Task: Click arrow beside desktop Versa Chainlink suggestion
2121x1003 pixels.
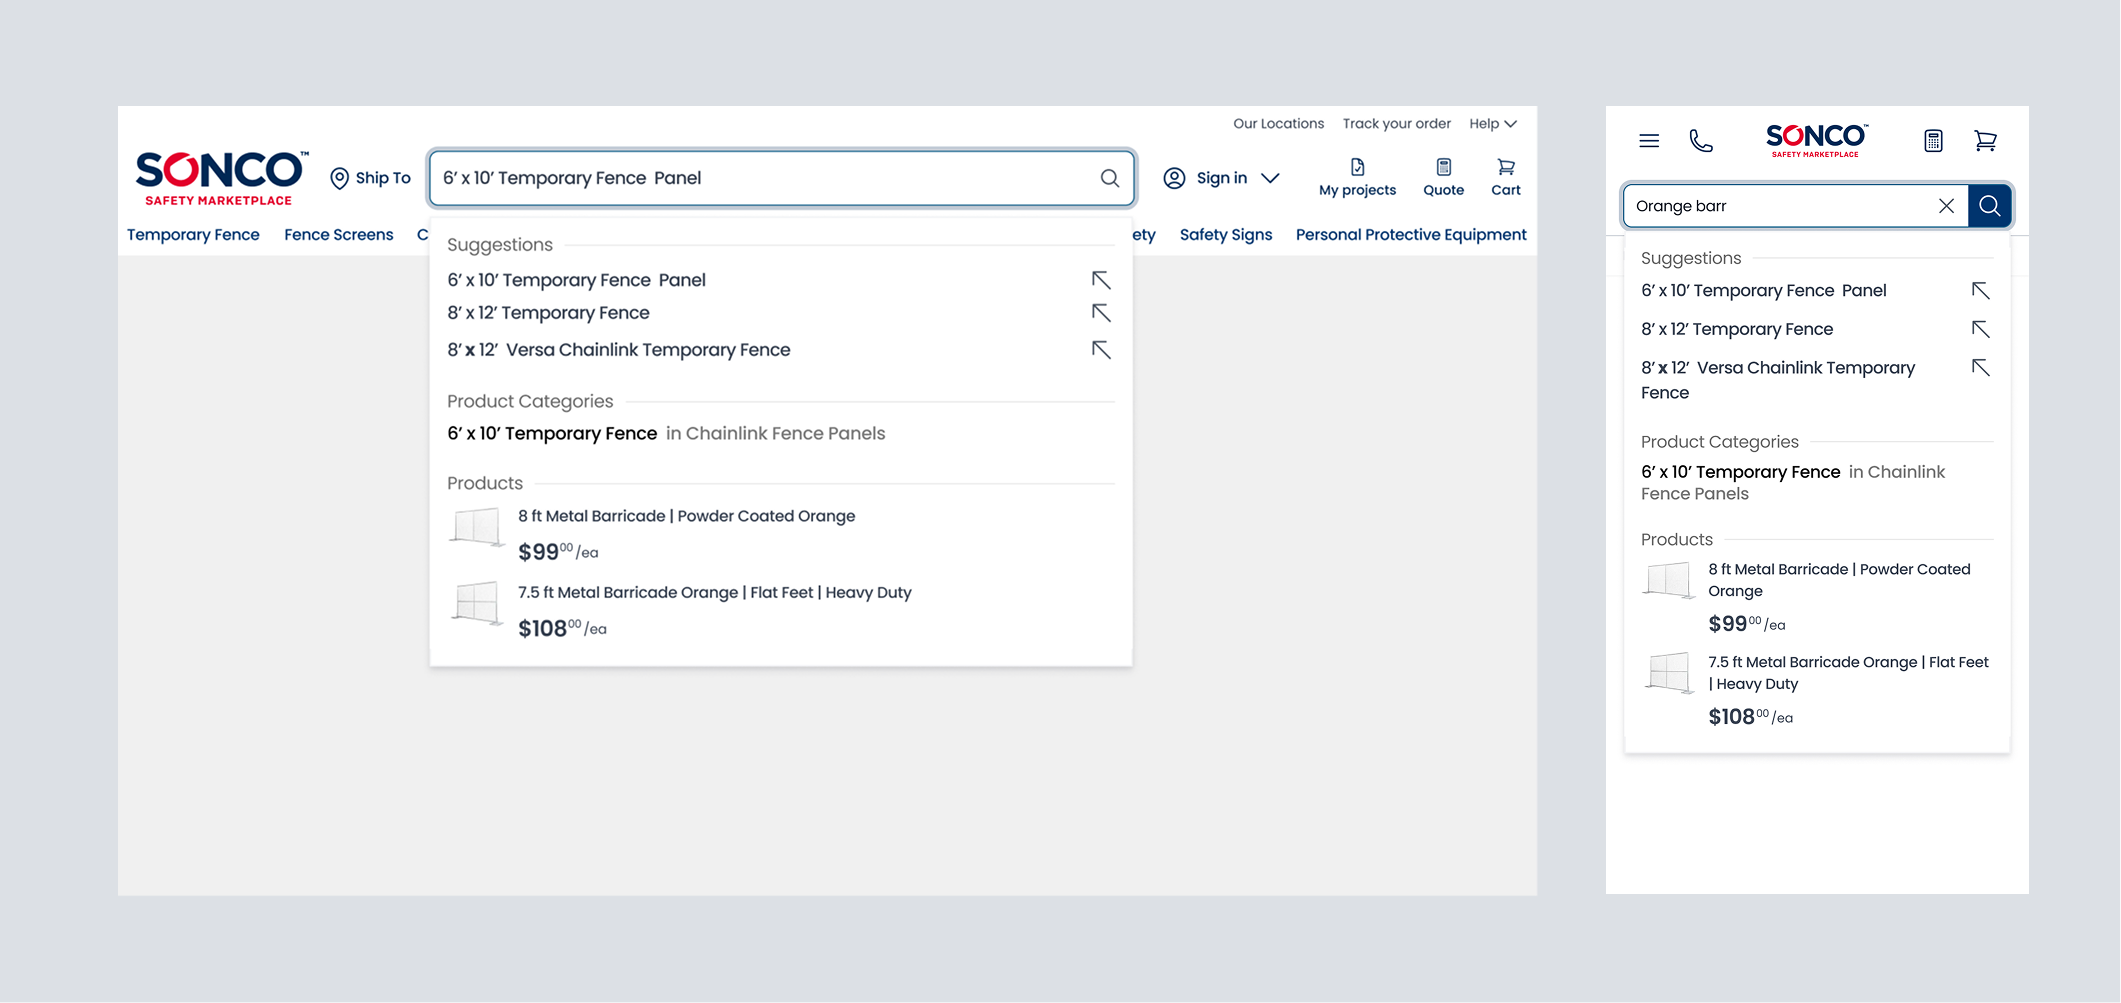Action: [x=1101, y=350]
